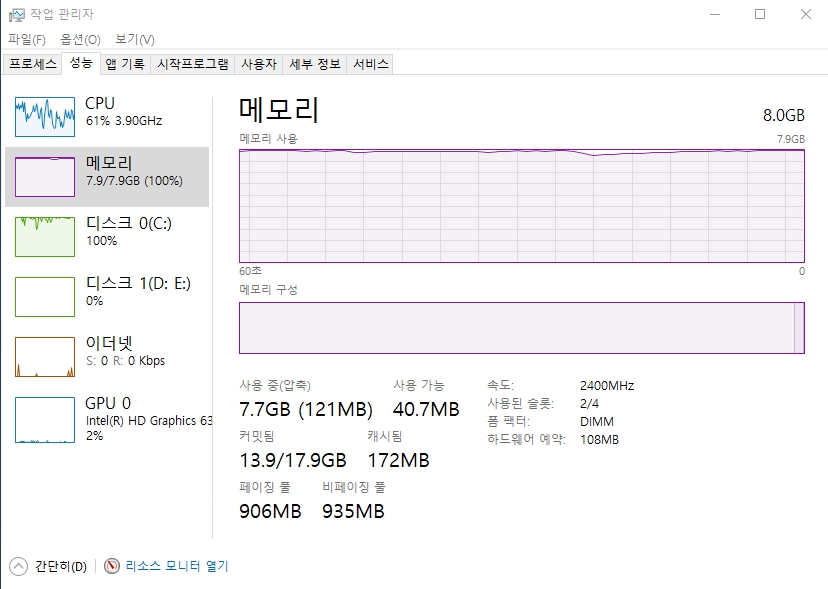828x589 pixels.
Task: Select the CPU usage graph thumbnail
Action: click(45, 117)
